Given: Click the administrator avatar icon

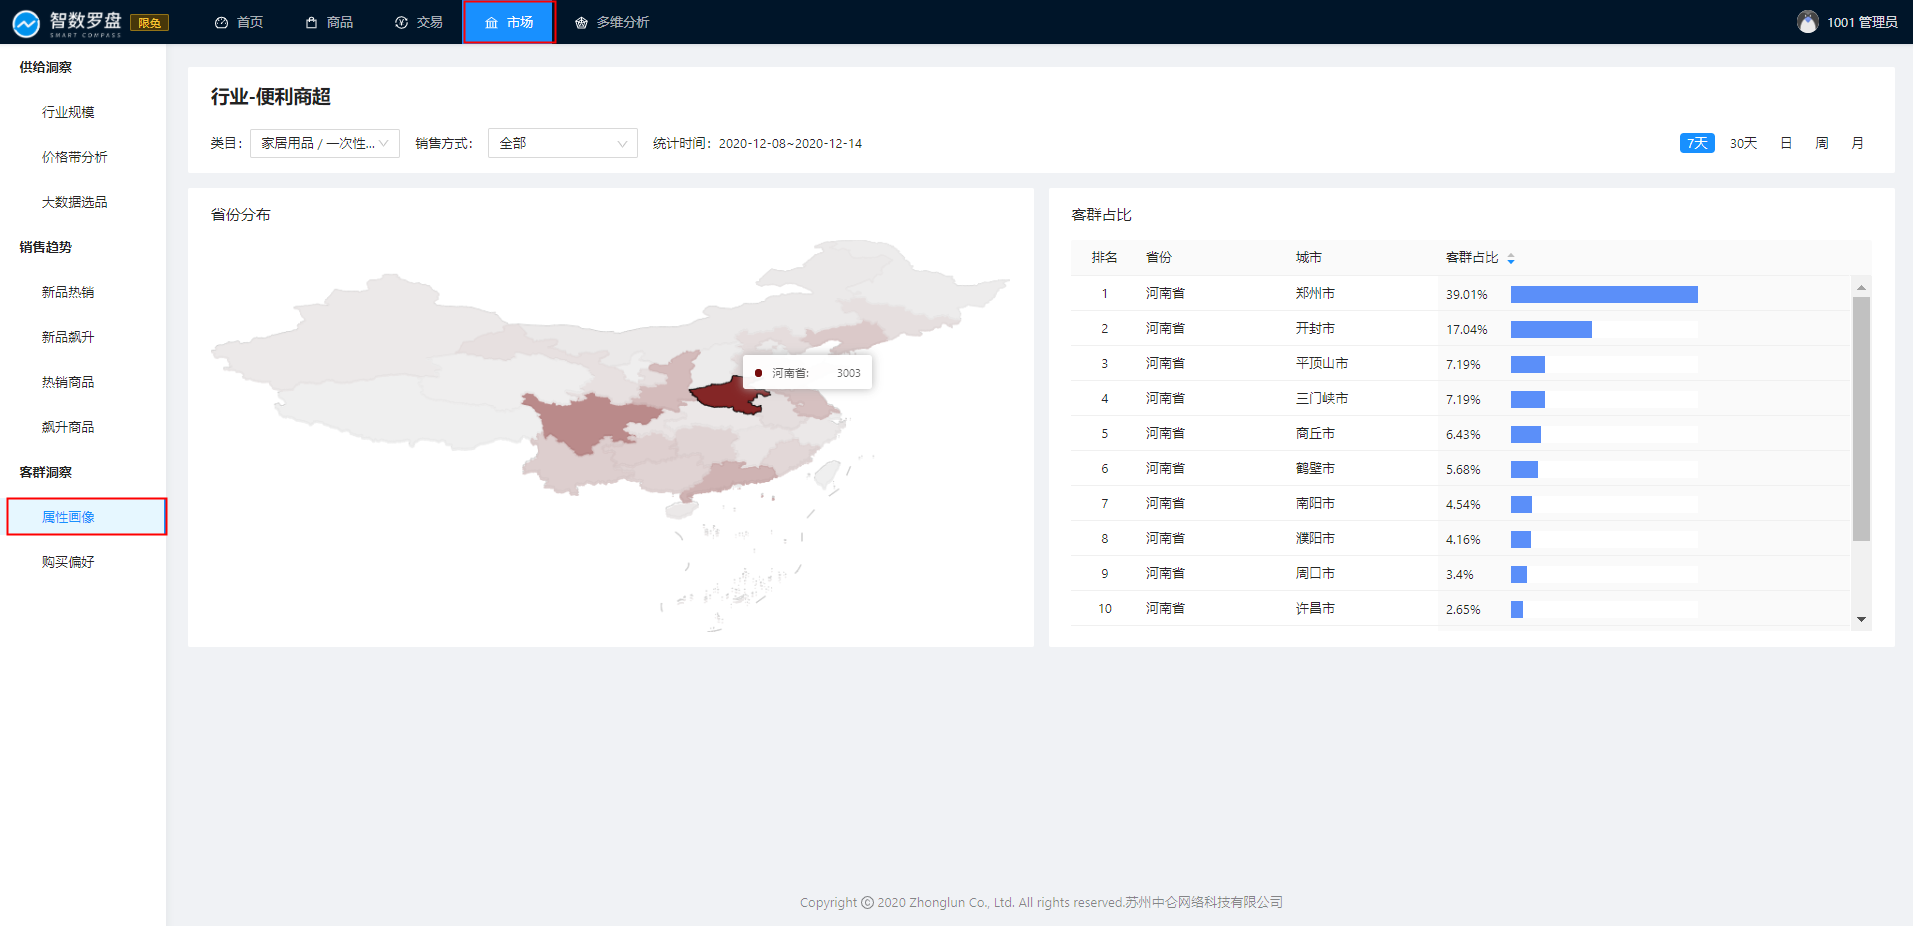Looking at the screenshot, I should tap(1807, 22).
